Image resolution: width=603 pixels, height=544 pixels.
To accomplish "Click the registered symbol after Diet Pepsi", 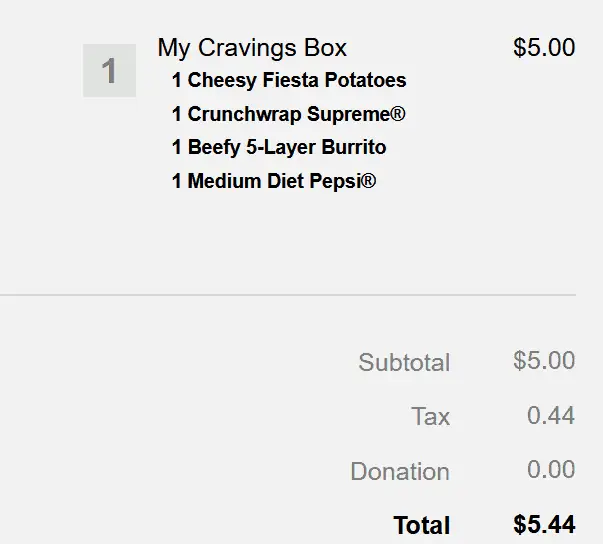I will pos(369,180).
